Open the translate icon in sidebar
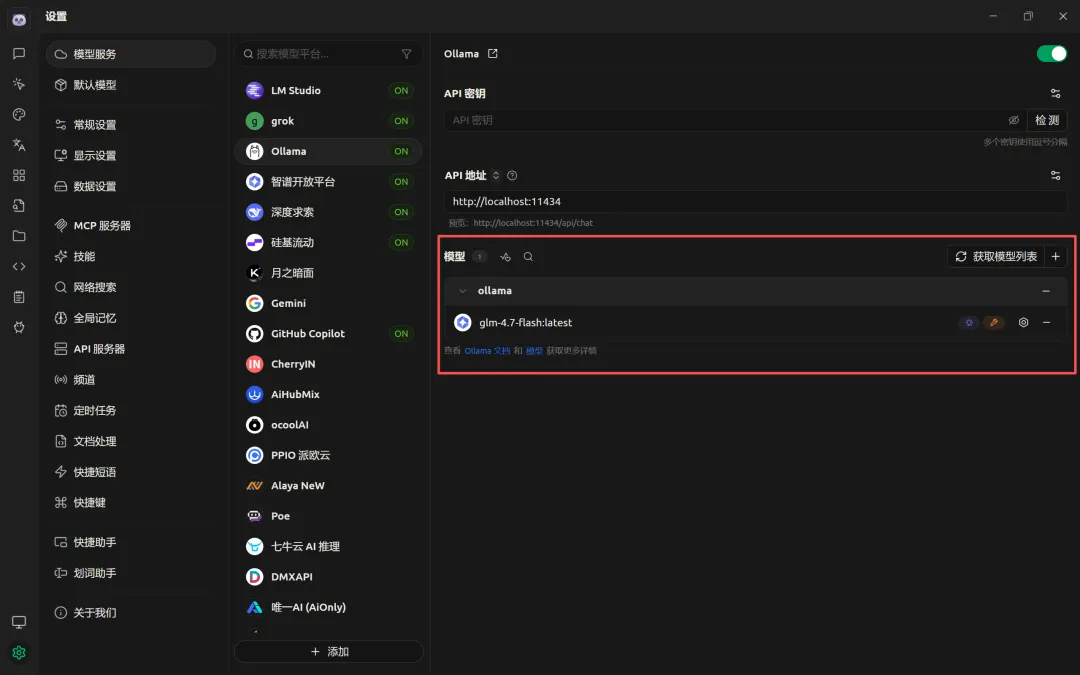Screen dimensions: 1080x675 (x=19, y=145)
